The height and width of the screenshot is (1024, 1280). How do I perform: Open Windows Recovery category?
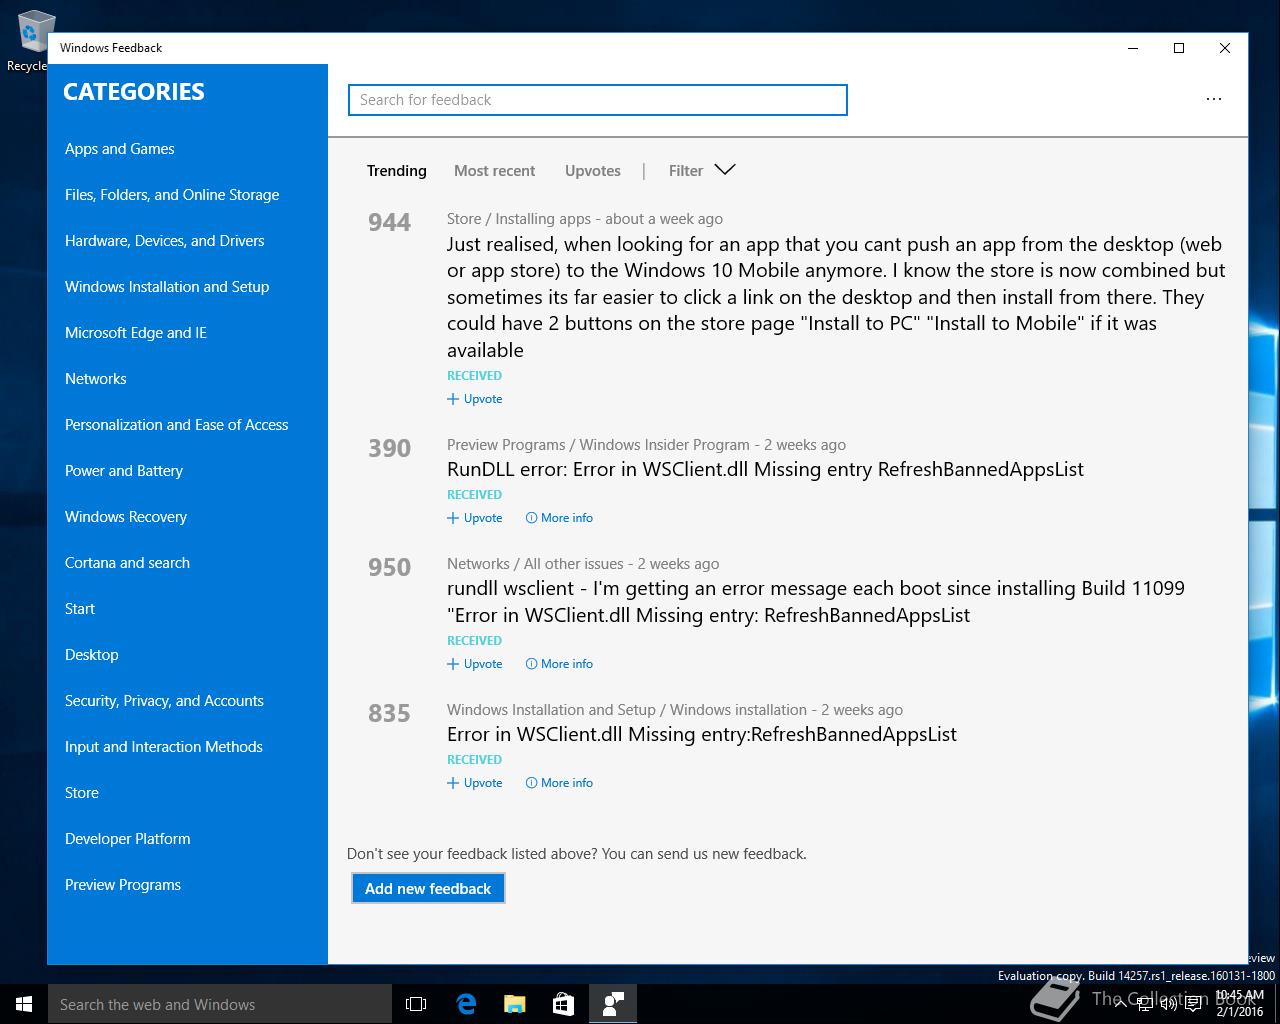[126, 517]
